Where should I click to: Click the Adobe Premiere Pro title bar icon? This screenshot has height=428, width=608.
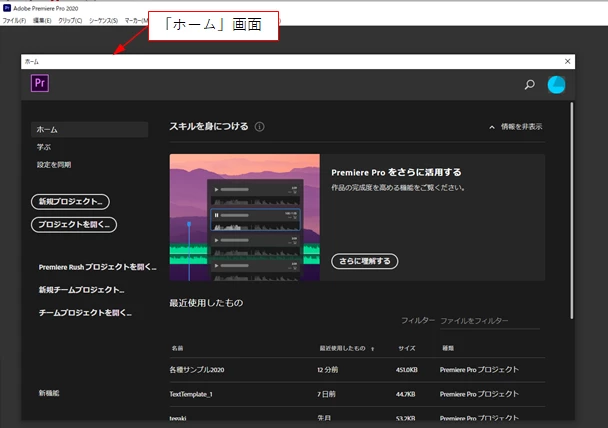point(7,8)
